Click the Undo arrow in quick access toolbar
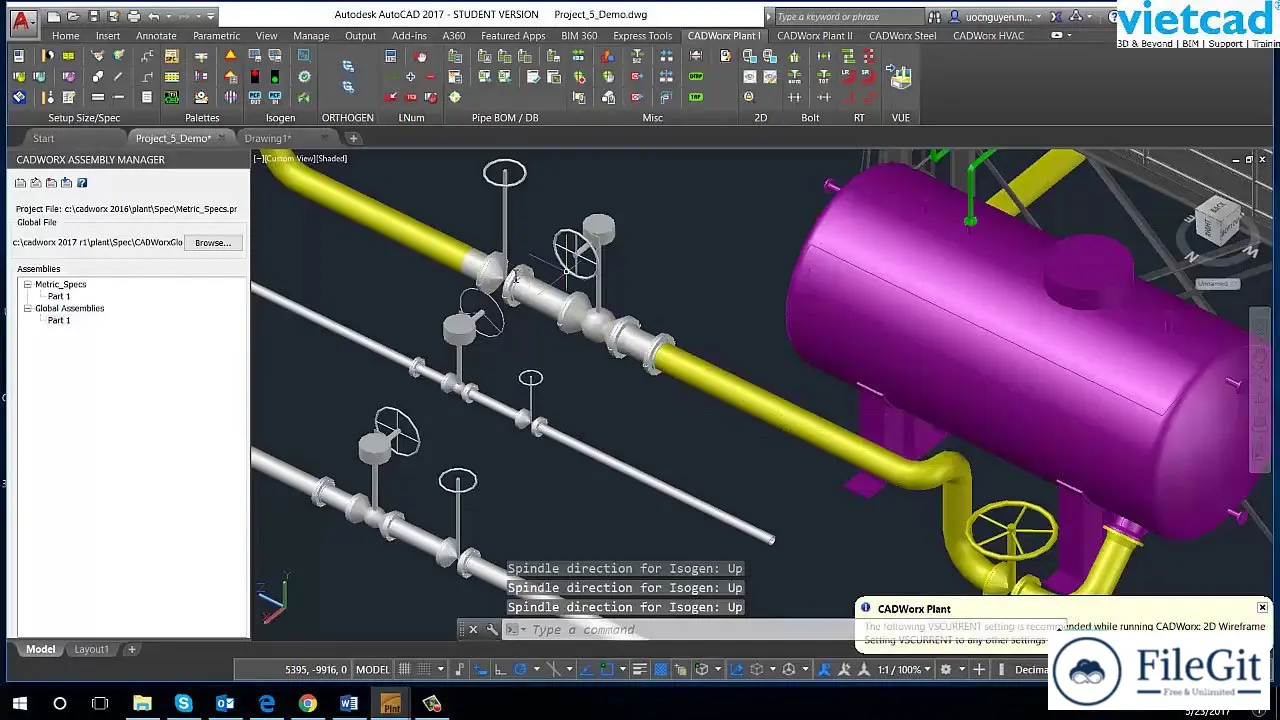The height and width of the screenshot is (720, 1280). pos(153,16)
